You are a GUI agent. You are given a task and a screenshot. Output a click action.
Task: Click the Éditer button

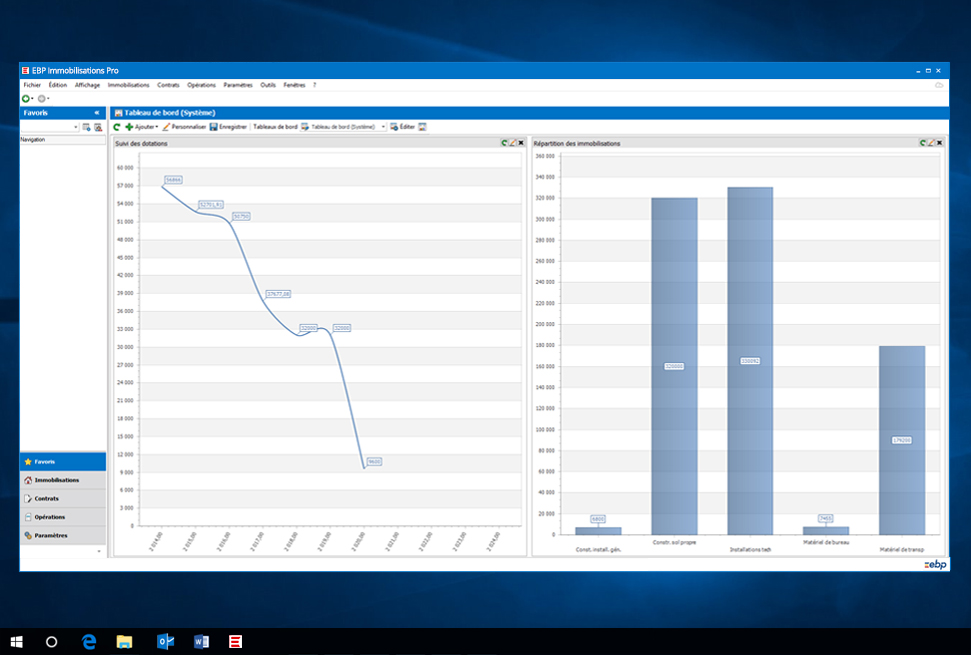pos(402,127)
